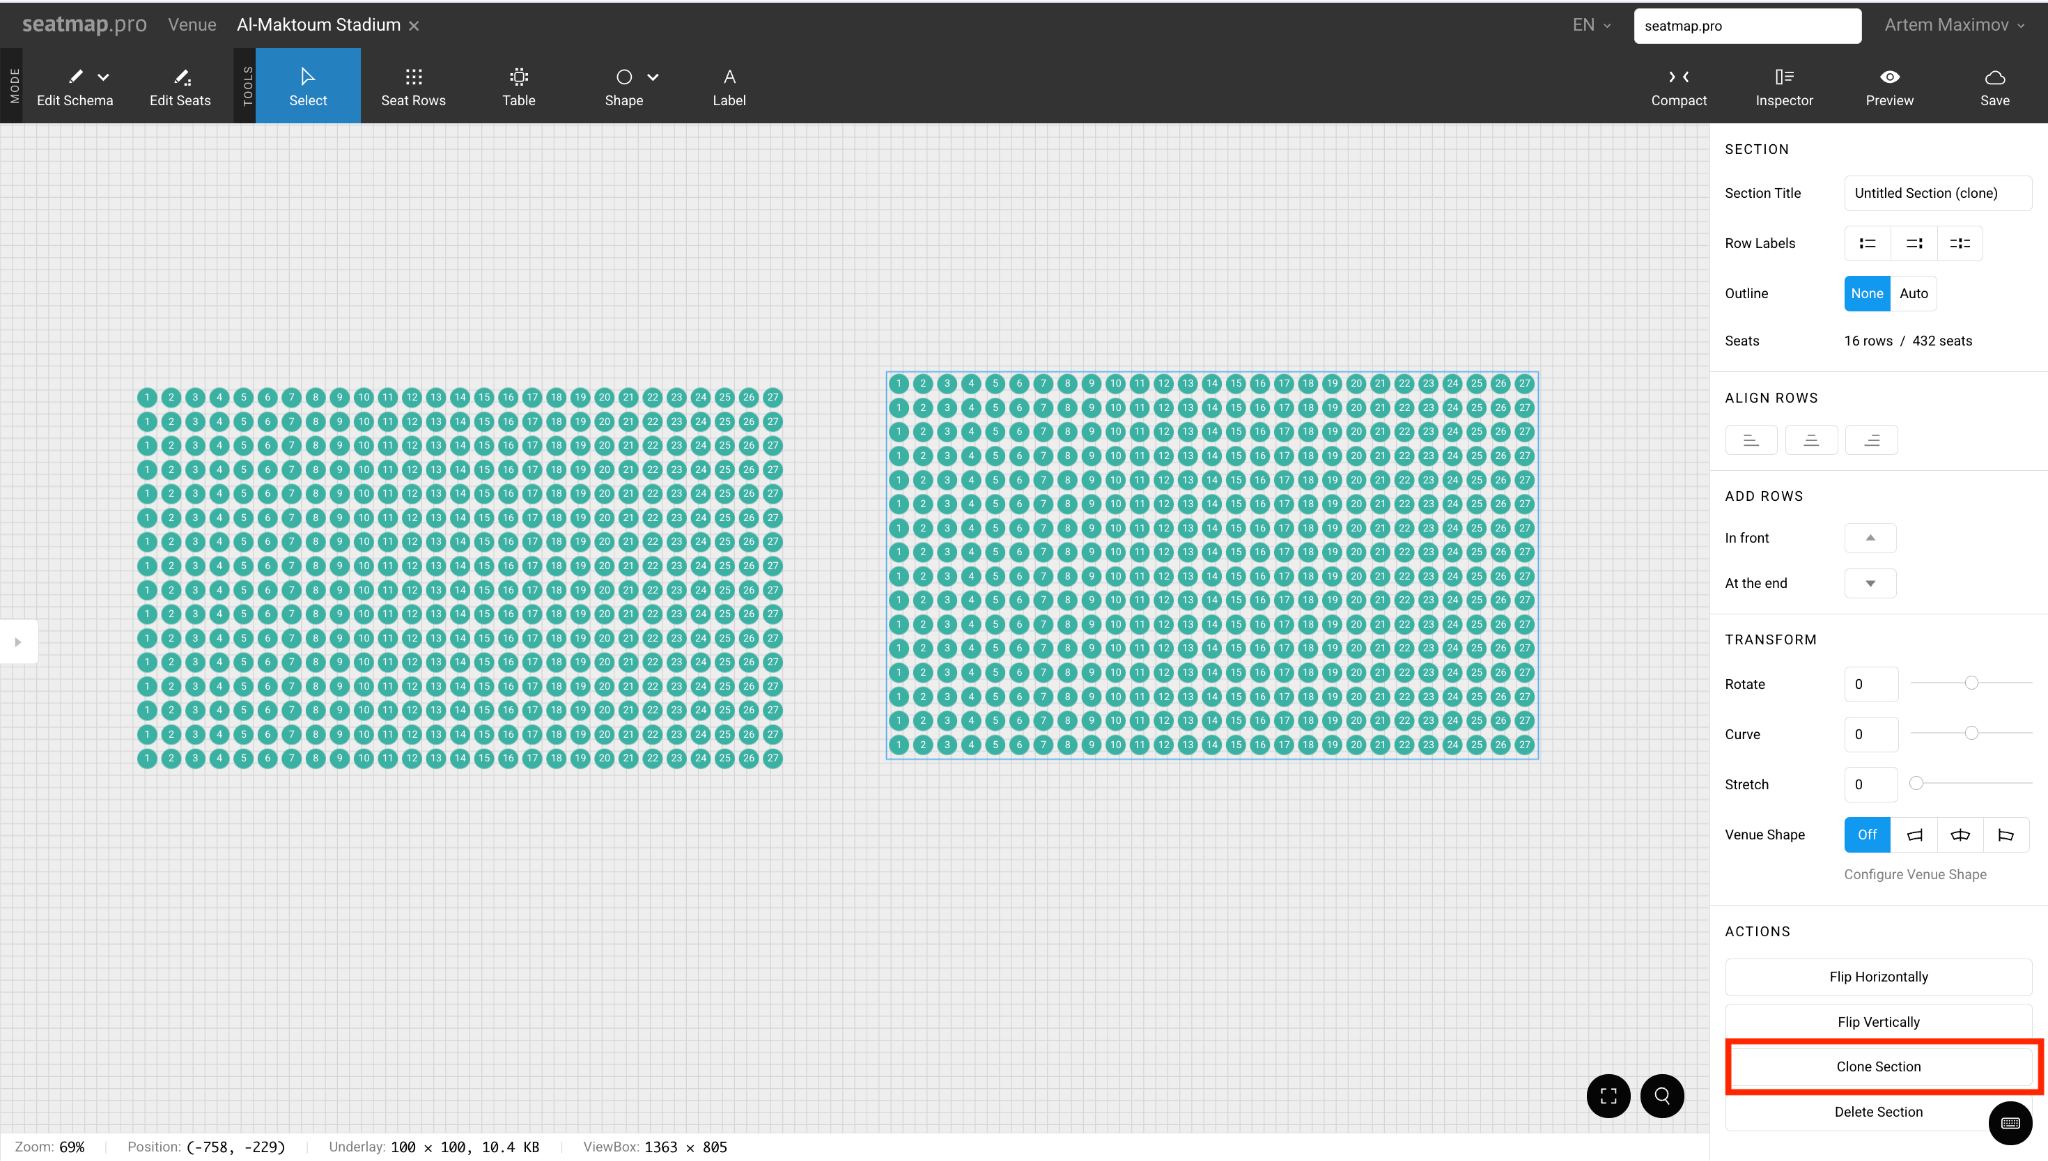The image size is (2048, 1161).
Task: Select the Seat Rows tool
Action: pos(413,86)
